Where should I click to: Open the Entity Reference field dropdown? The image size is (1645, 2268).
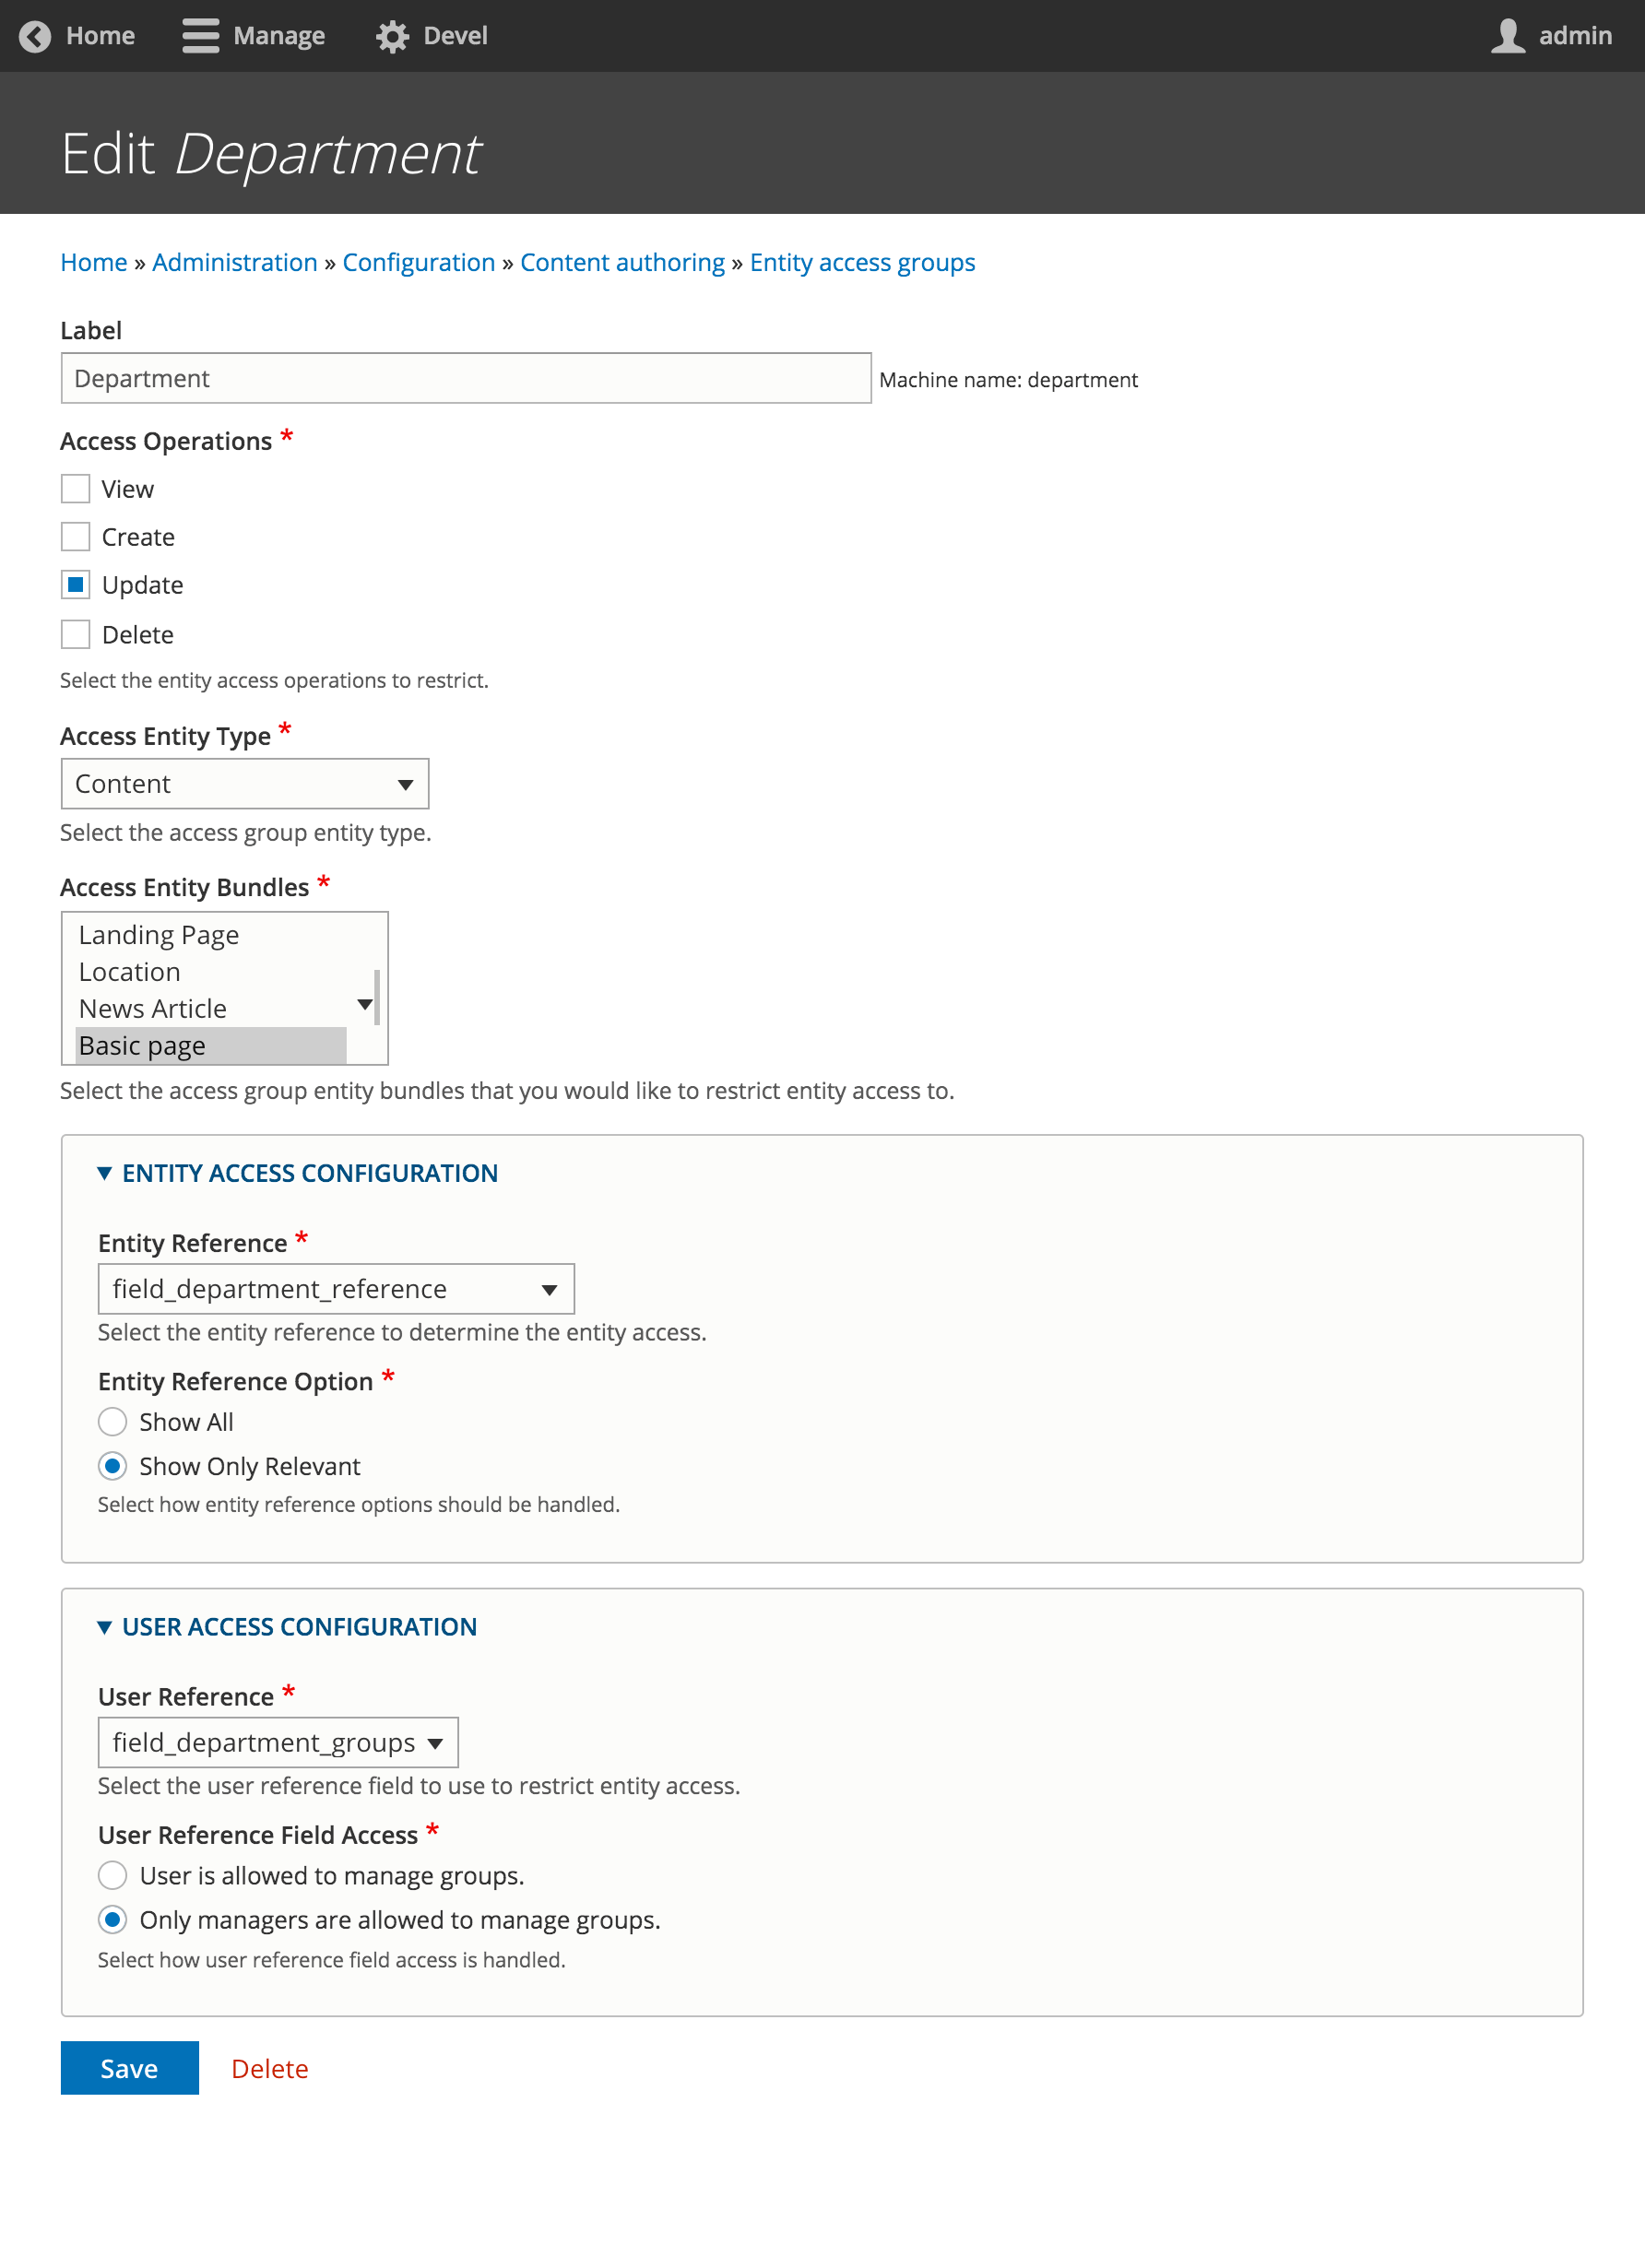coord(336,1289)
